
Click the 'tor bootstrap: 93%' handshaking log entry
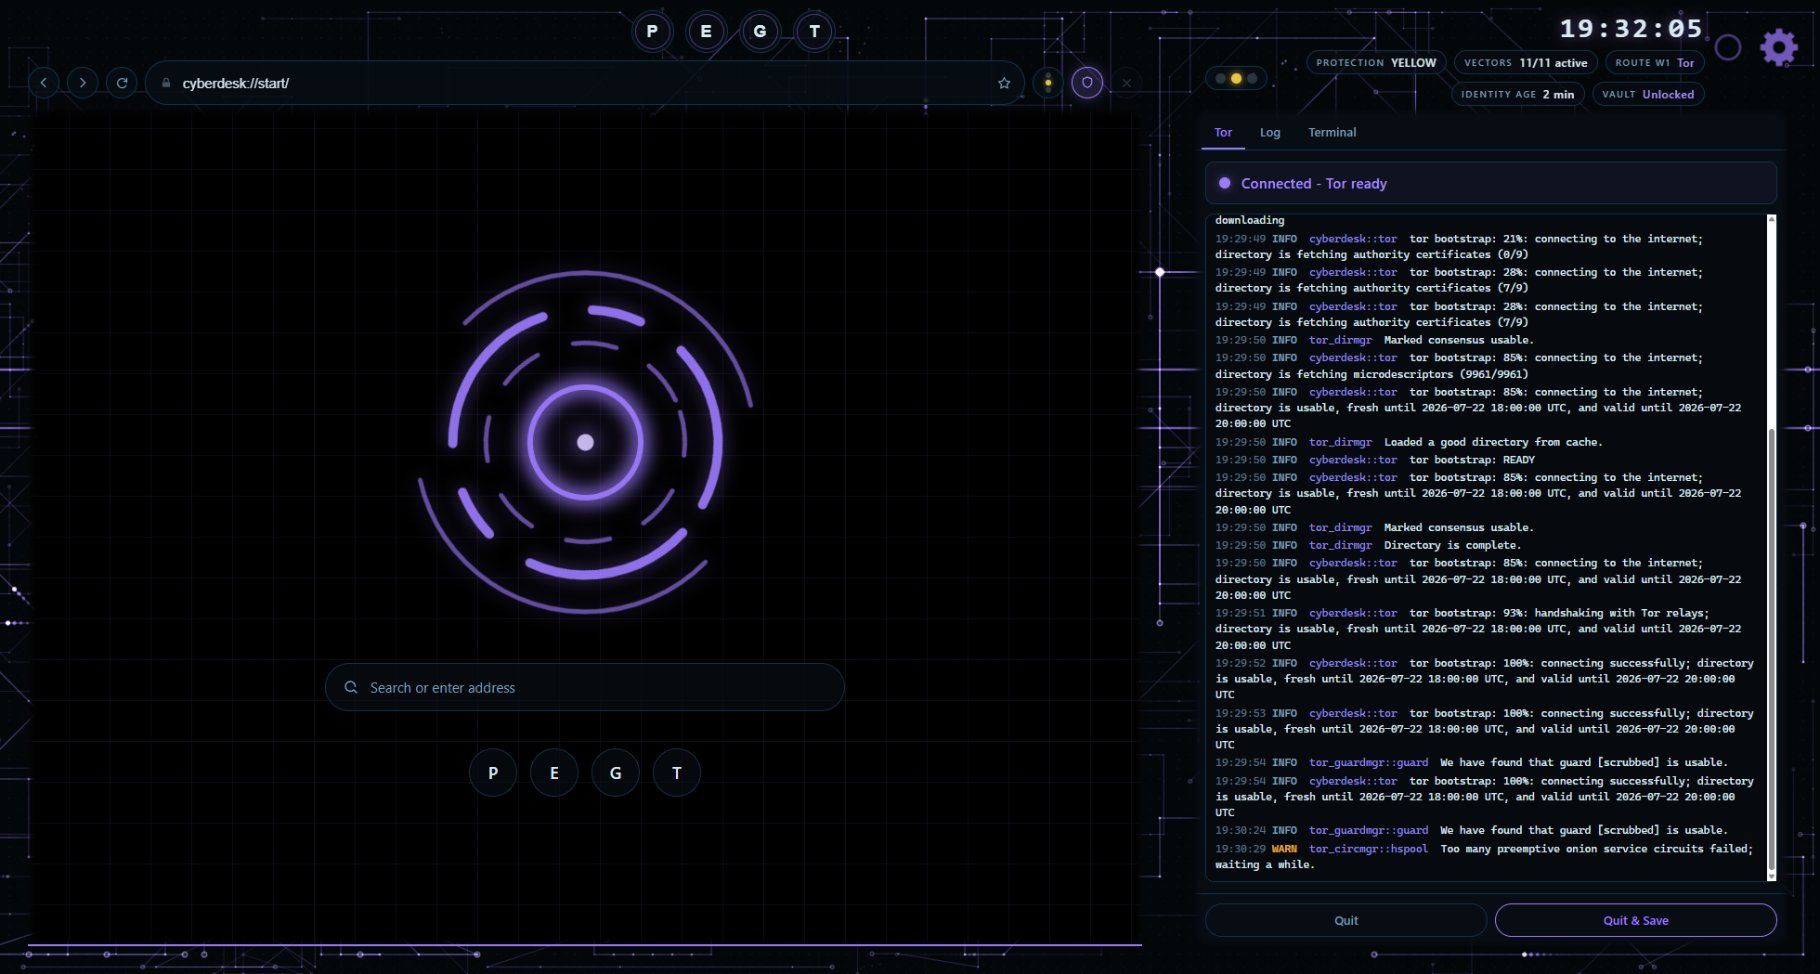(x=1478, y=629)
